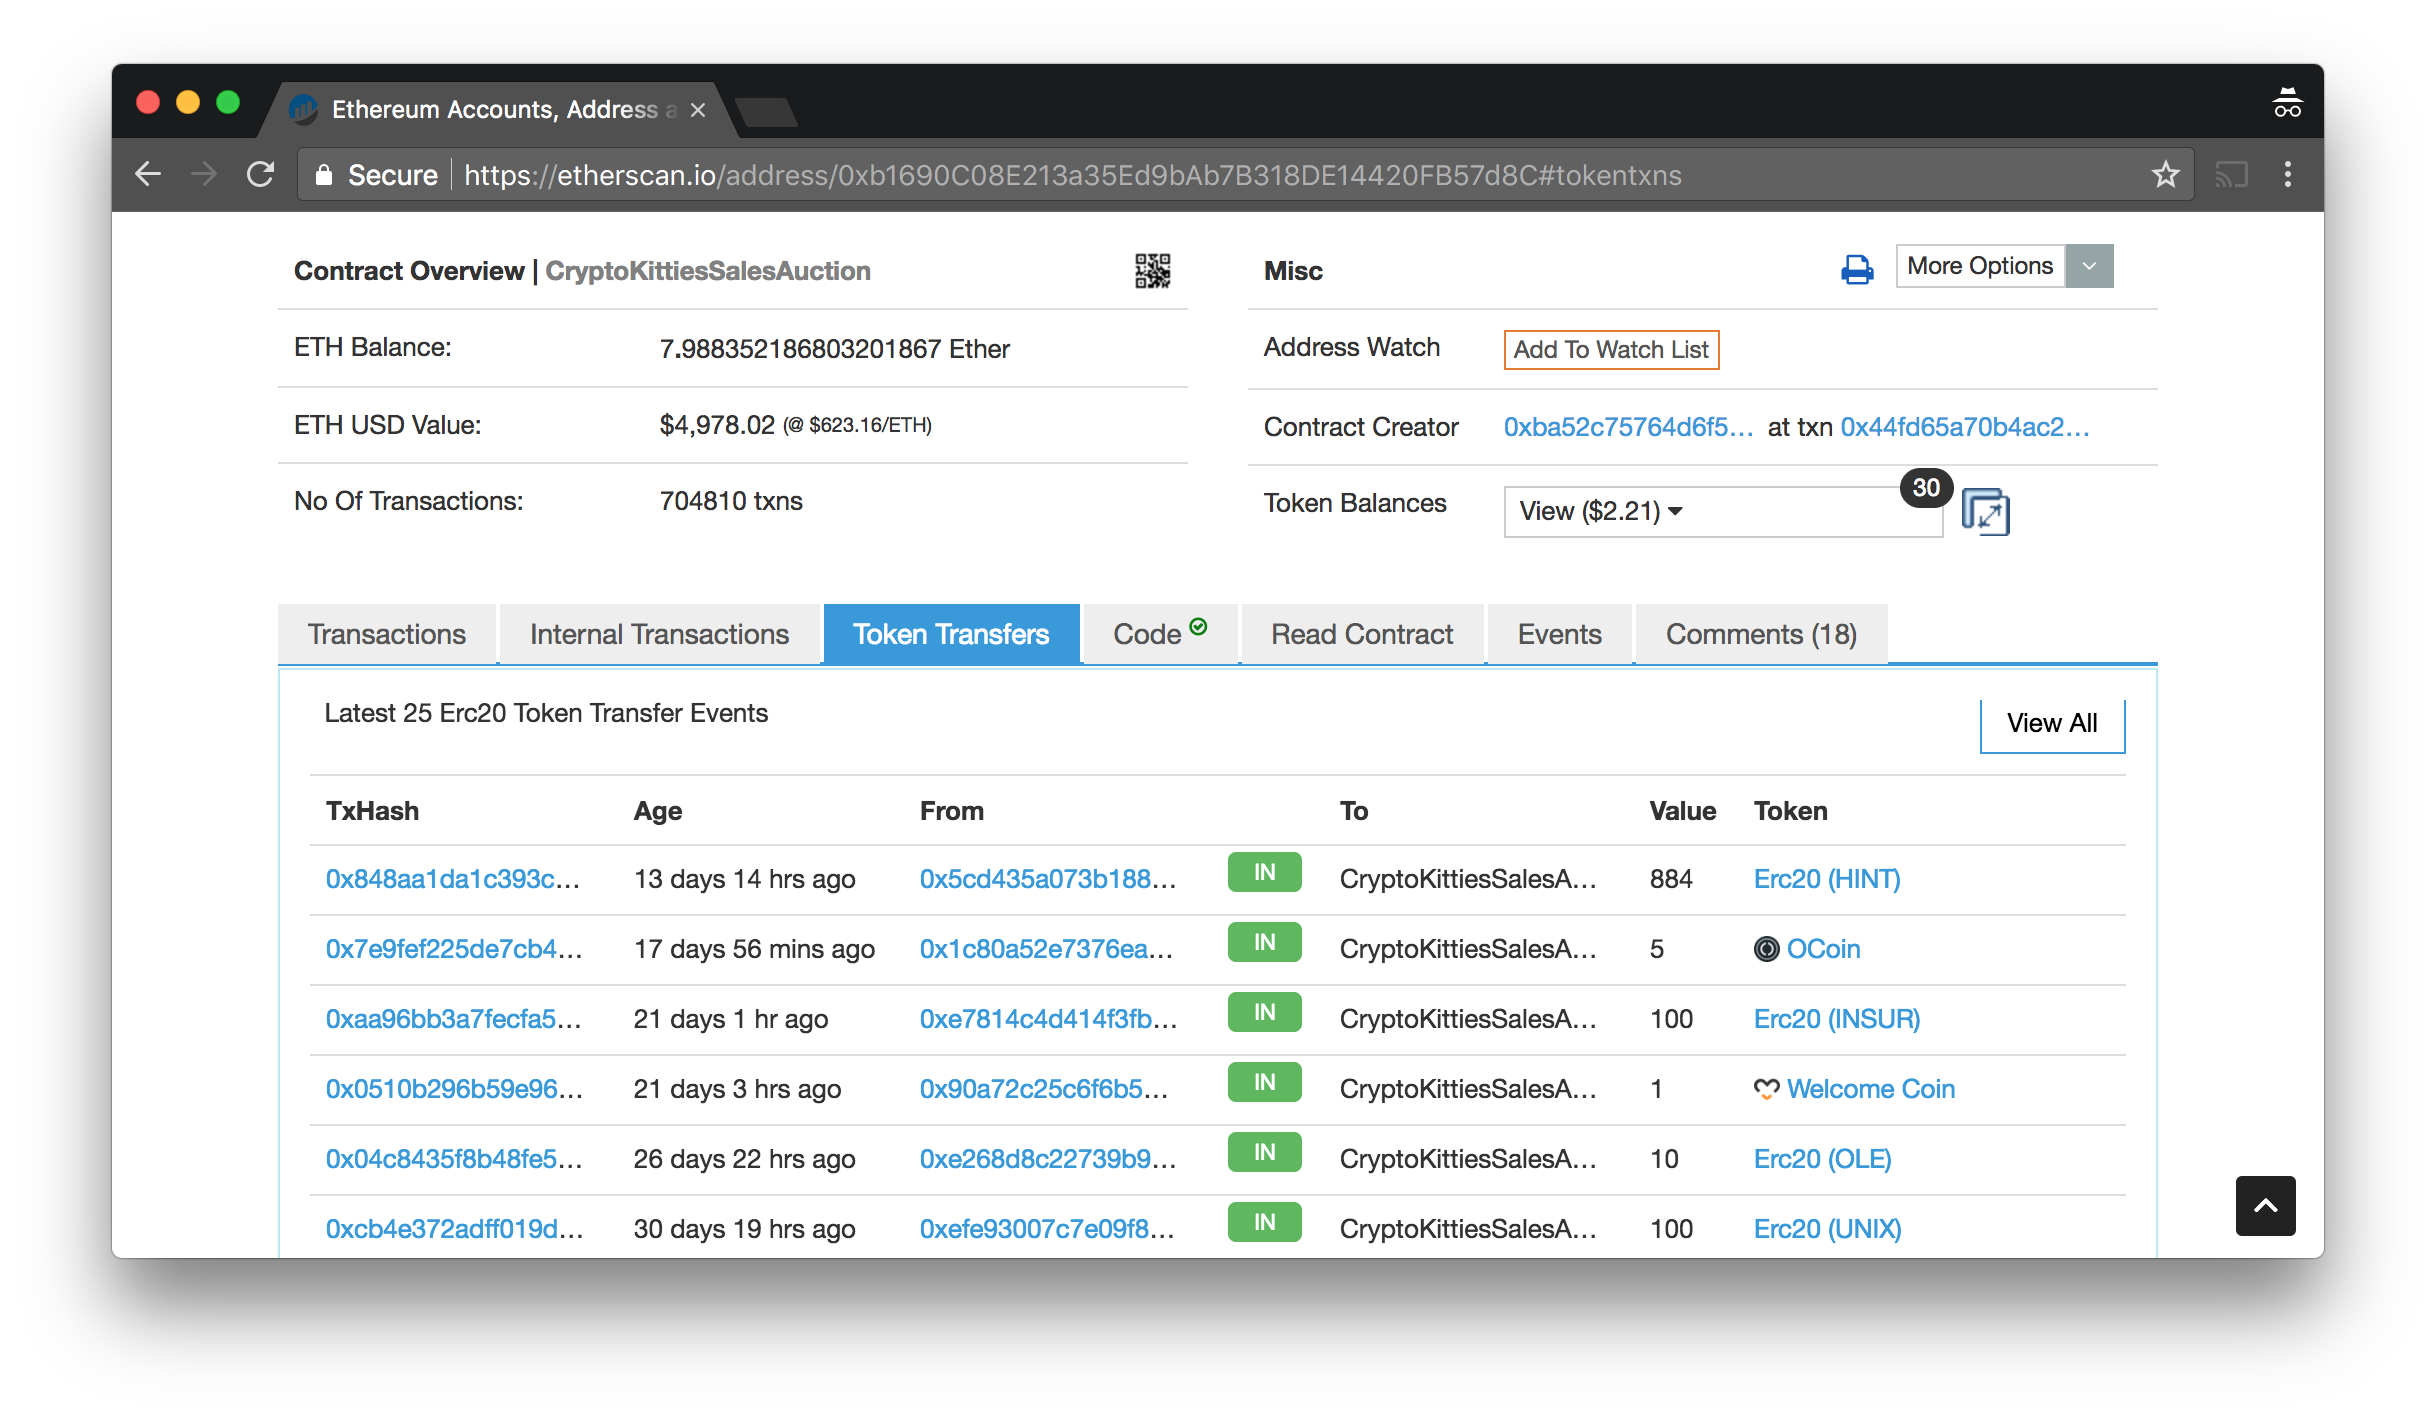Screen dimensions: 2436x1418
Task: Click the QR code icon for contract
Action: pyautogui.click(x=1153, y=273)
